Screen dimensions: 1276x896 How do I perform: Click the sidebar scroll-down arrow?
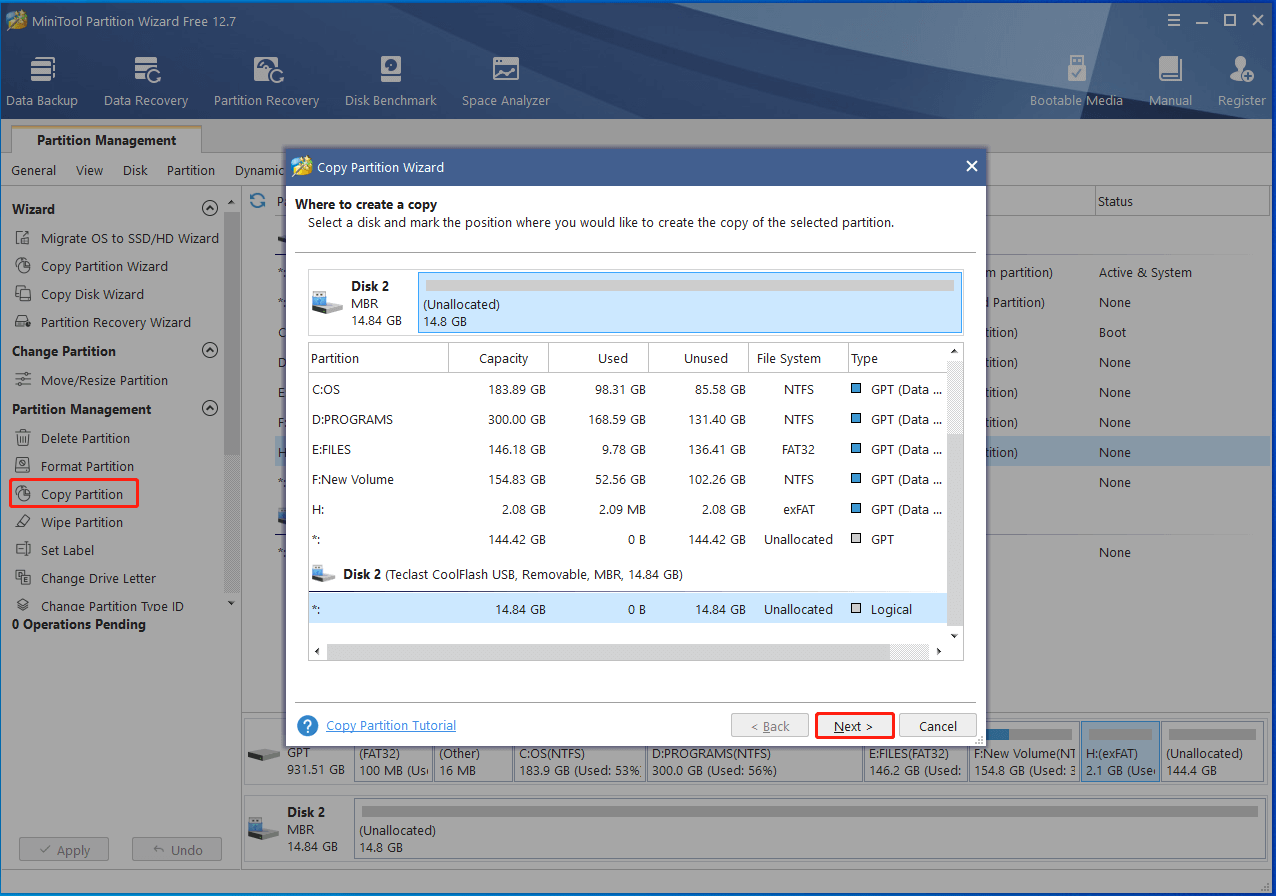coord(232,603)
